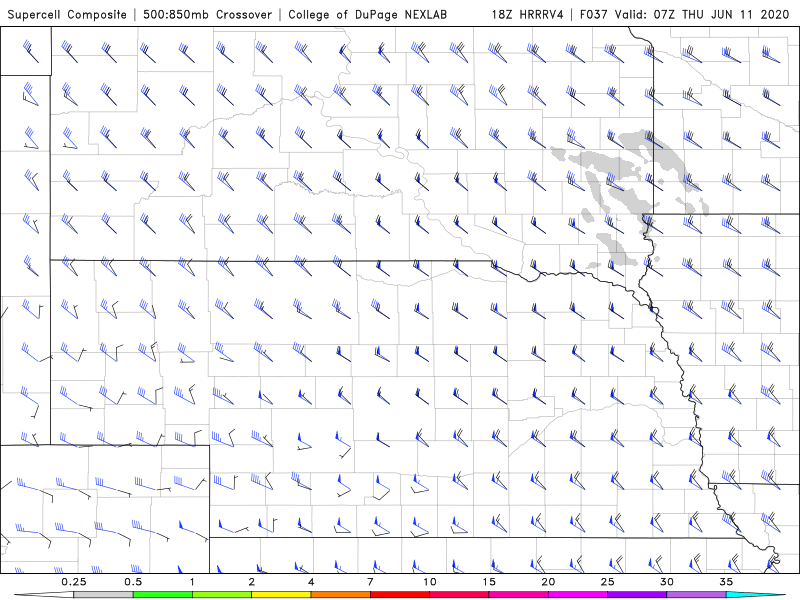Click the dark purple segment between 25 and 30
The width and height of the screenshot is (800, 600).
pyautogui.click(x=637, y=595)
